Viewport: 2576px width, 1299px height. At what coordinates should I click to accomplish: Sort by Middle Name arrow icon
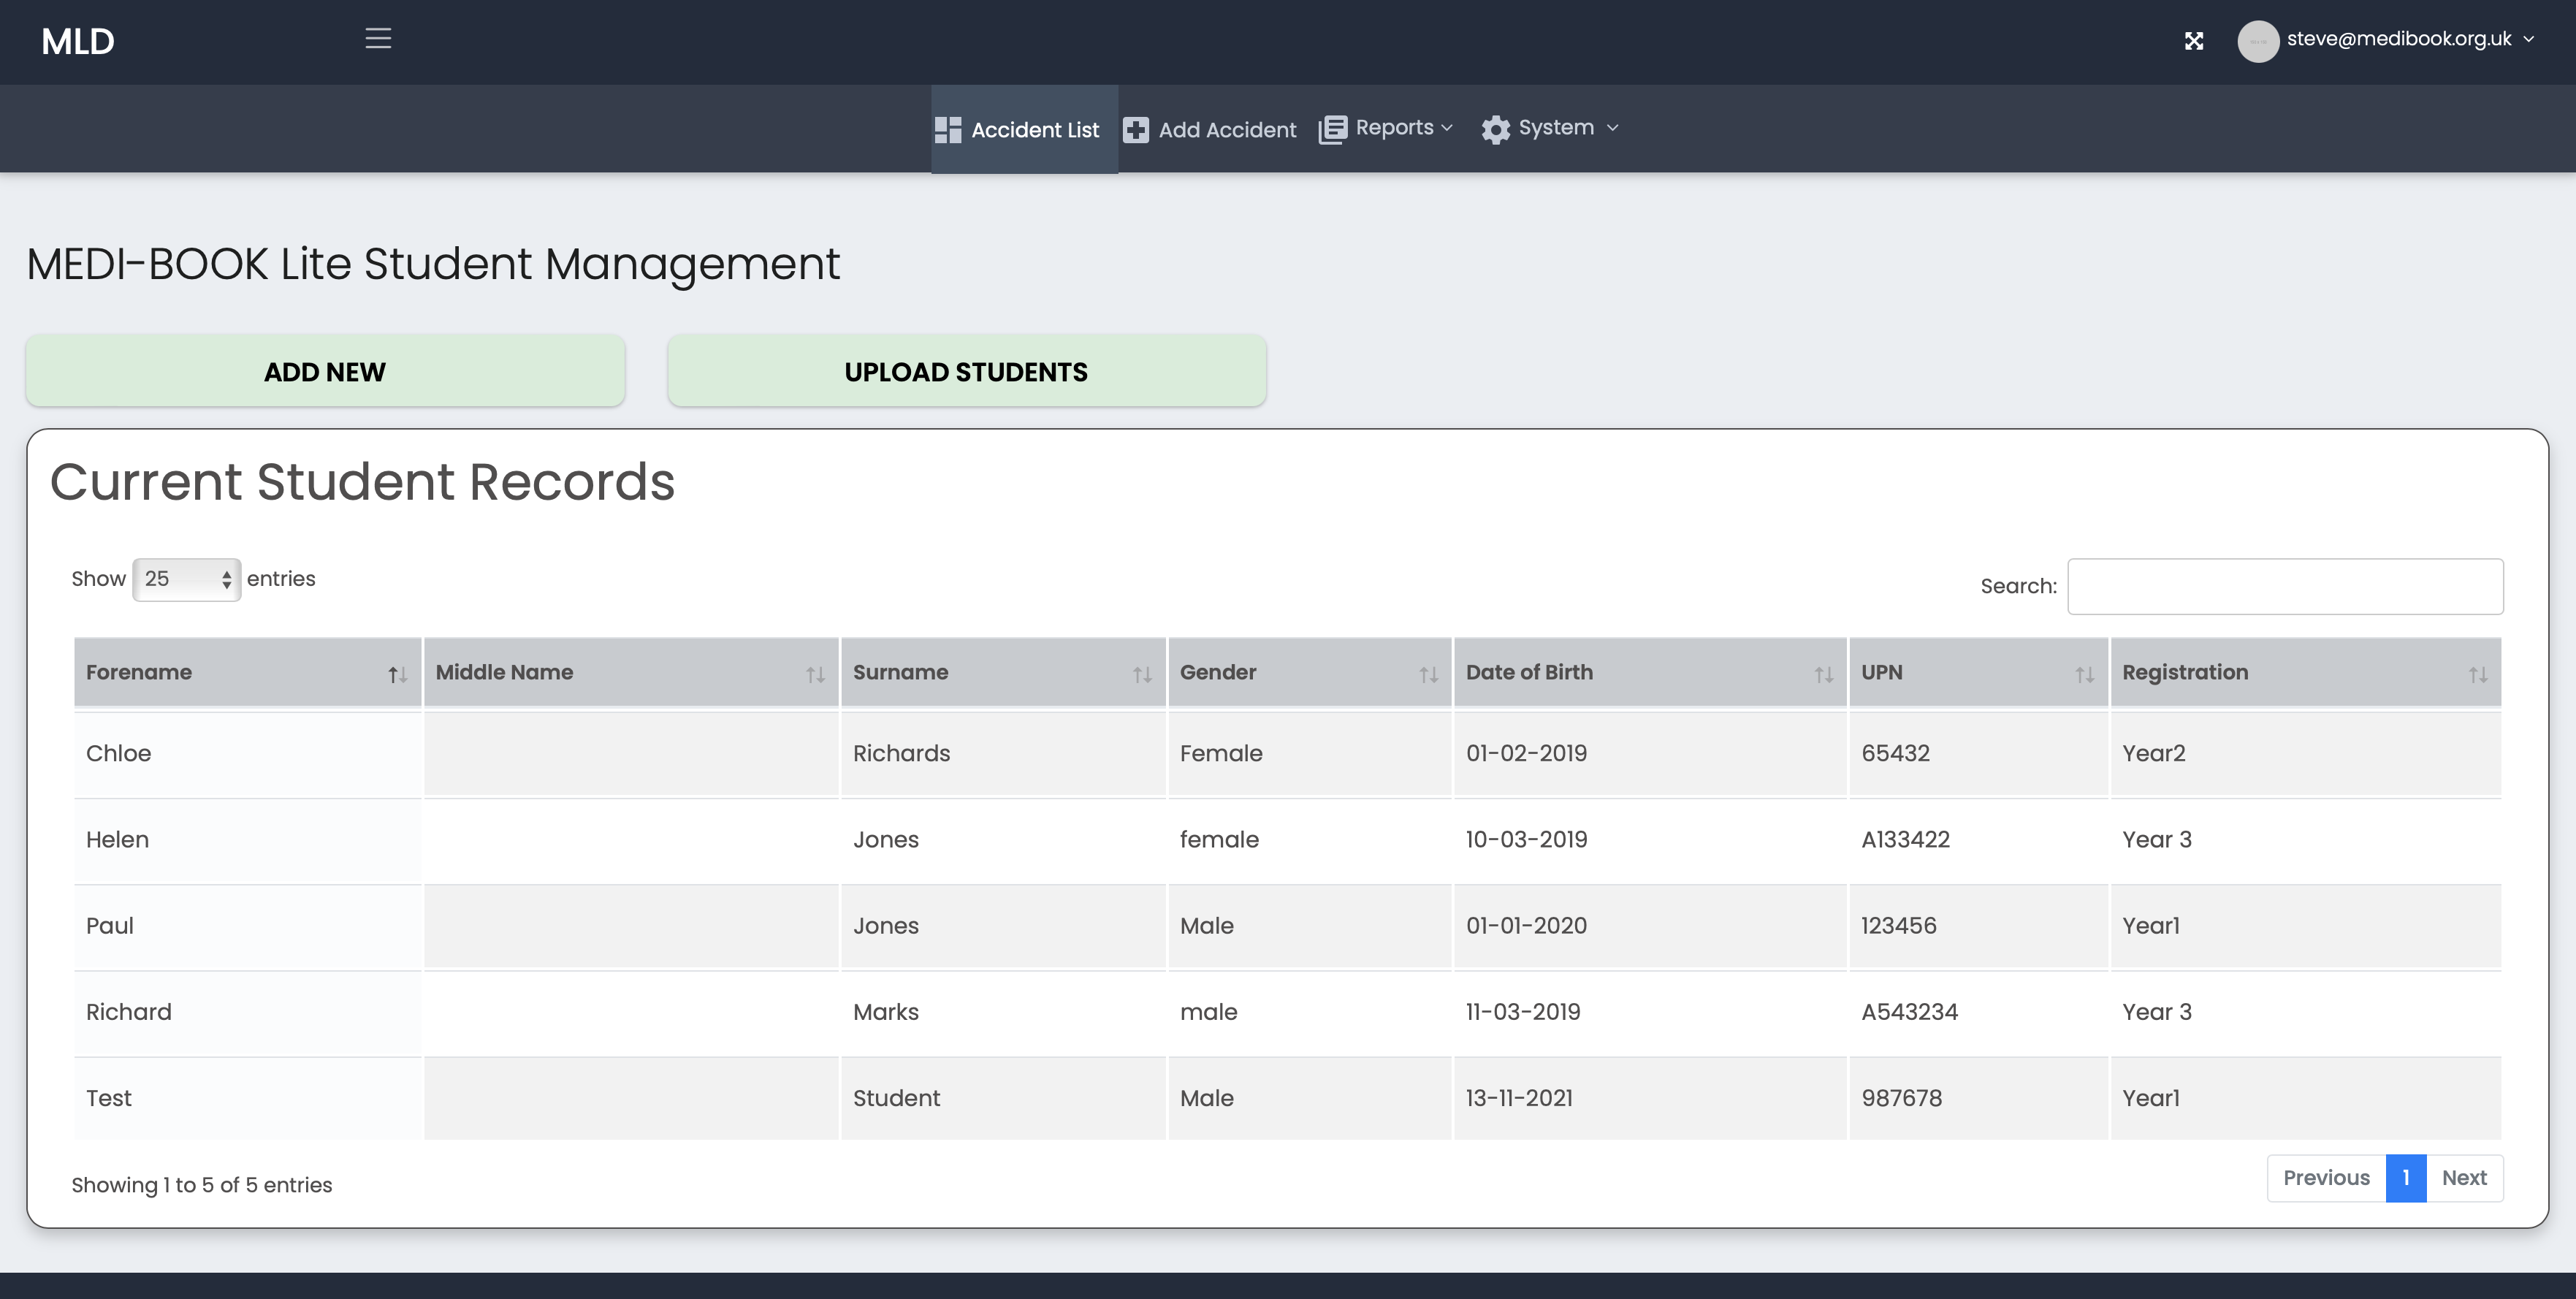click(x=816, y=675)
